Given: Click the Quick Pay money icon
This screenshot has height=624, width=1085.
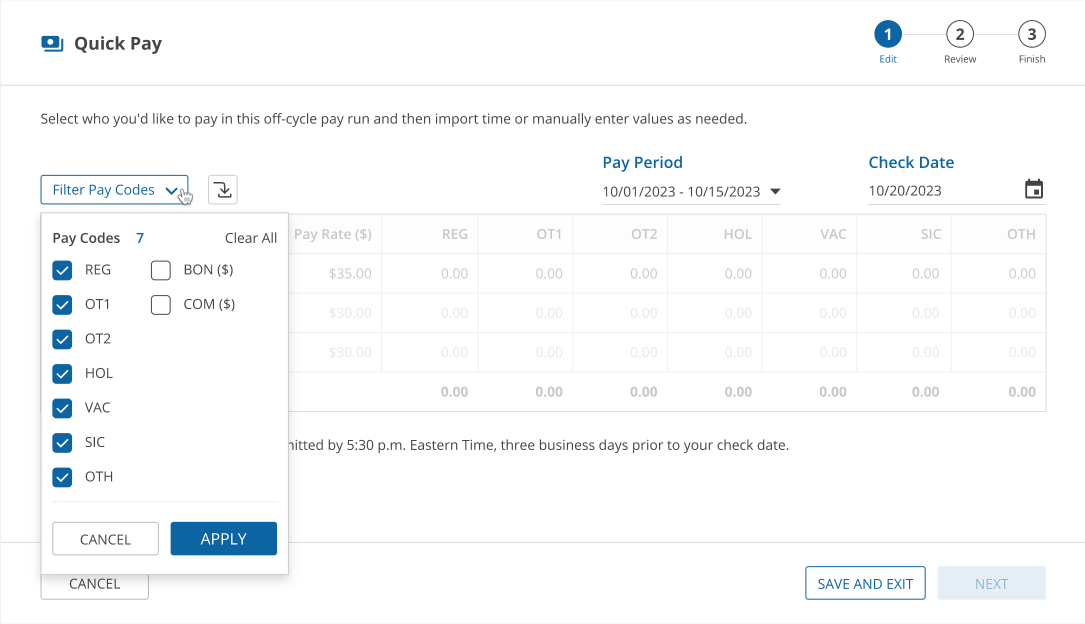Looking at the screenshot, I should [x=53, y=44].
